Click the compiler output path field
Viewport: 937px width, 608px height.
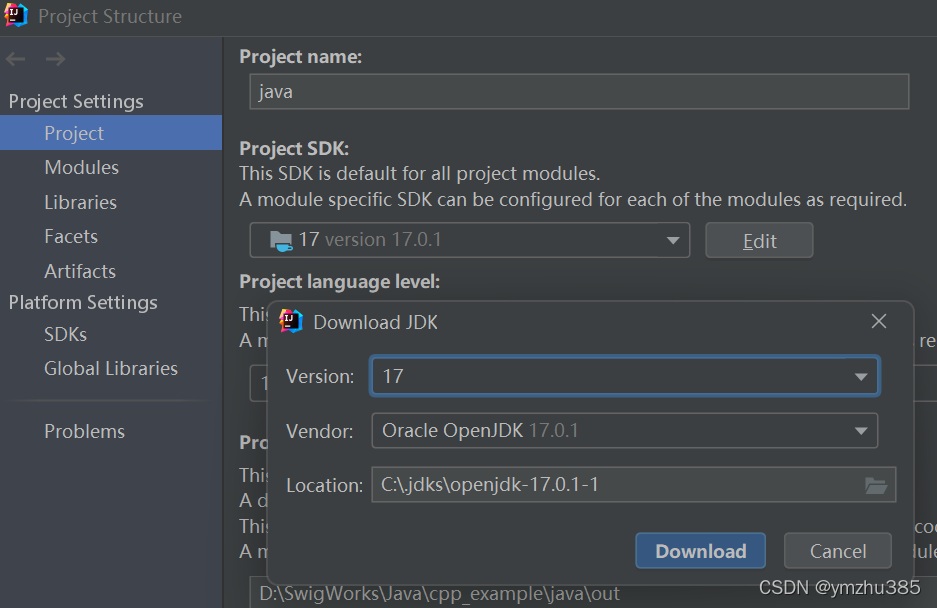tap(593, 594)
